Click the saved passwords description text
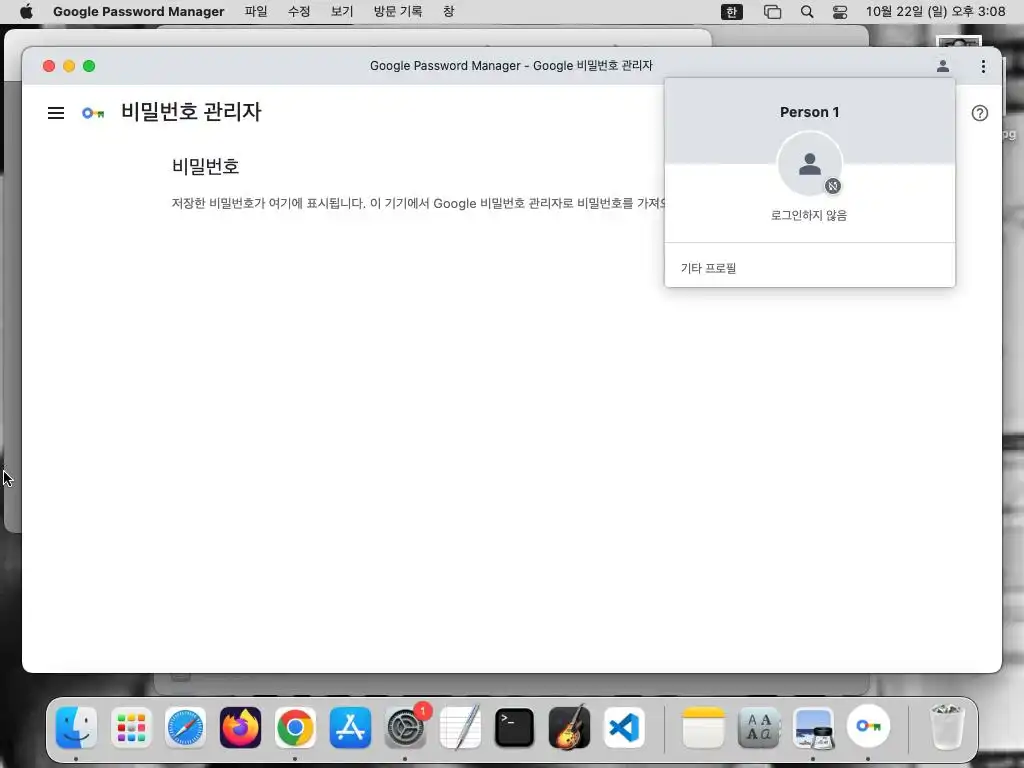Image resolution: width=1024 pixels, height=768 pixels. click(x=418, y=203)
